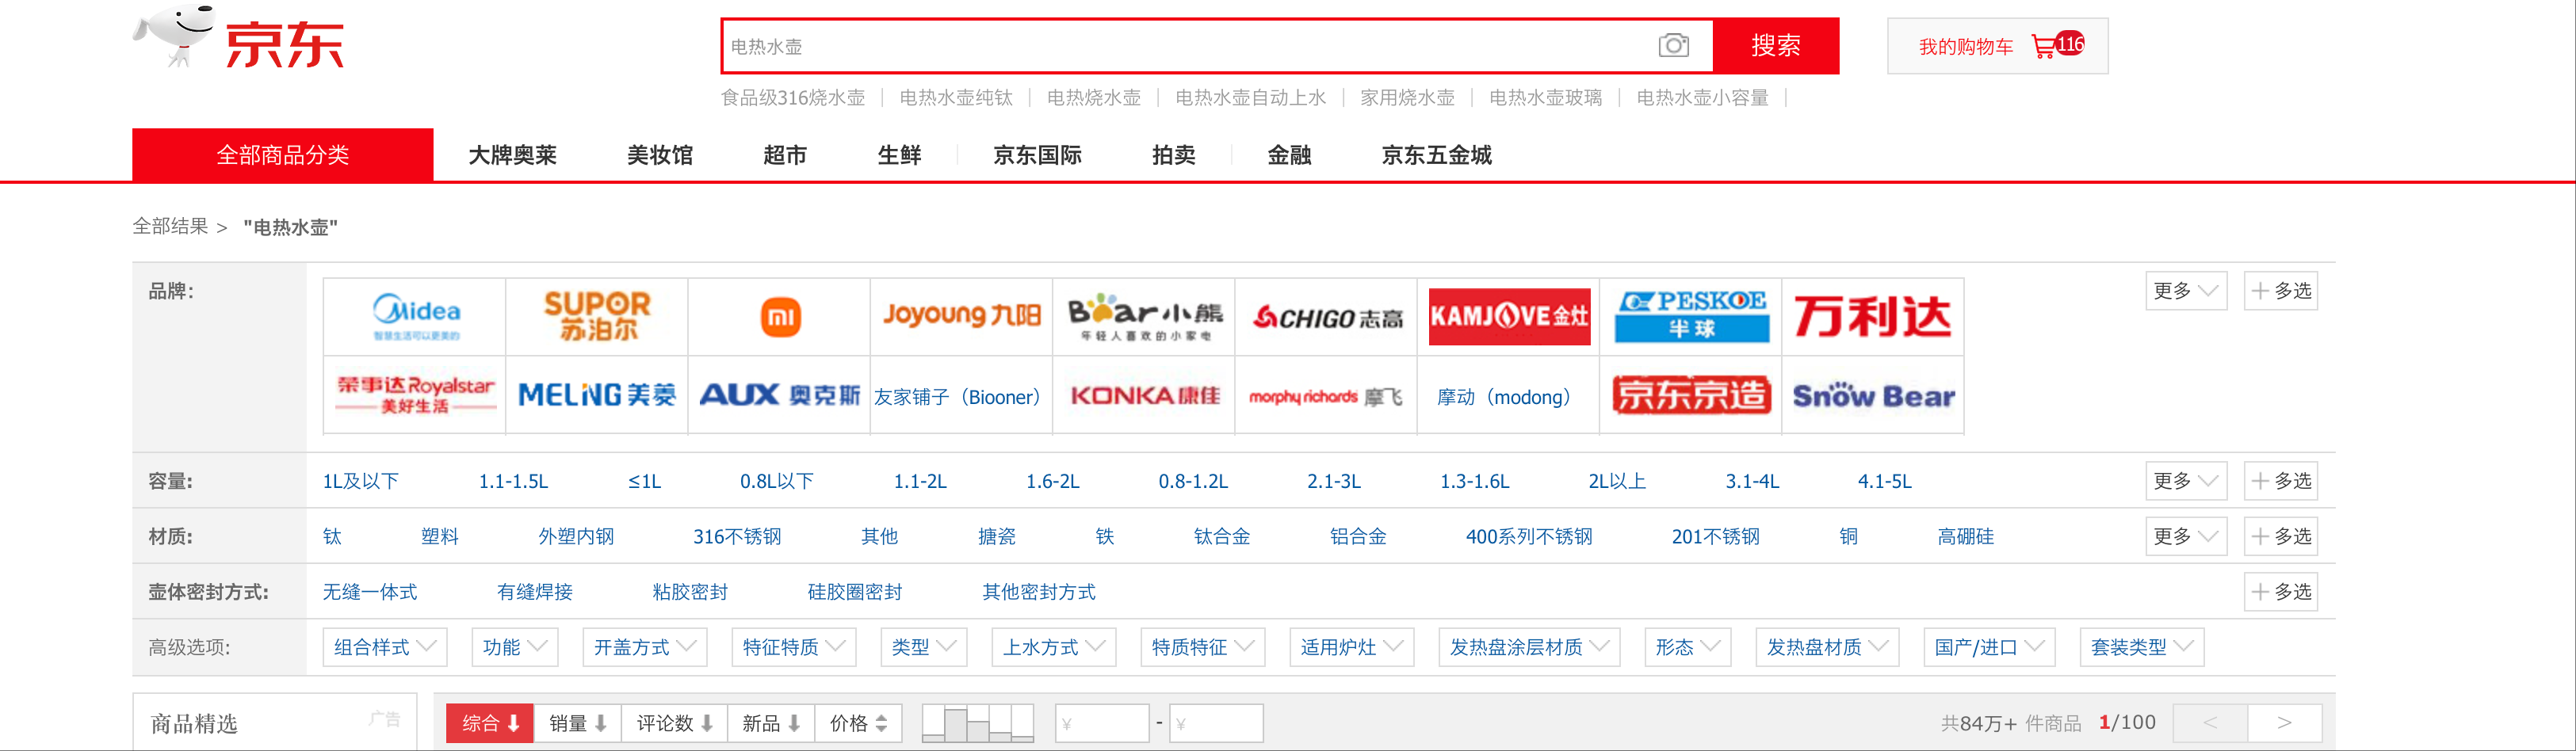Select the 万利达 brand logo
This screenshot has width=2576, height=751.
1873,317
